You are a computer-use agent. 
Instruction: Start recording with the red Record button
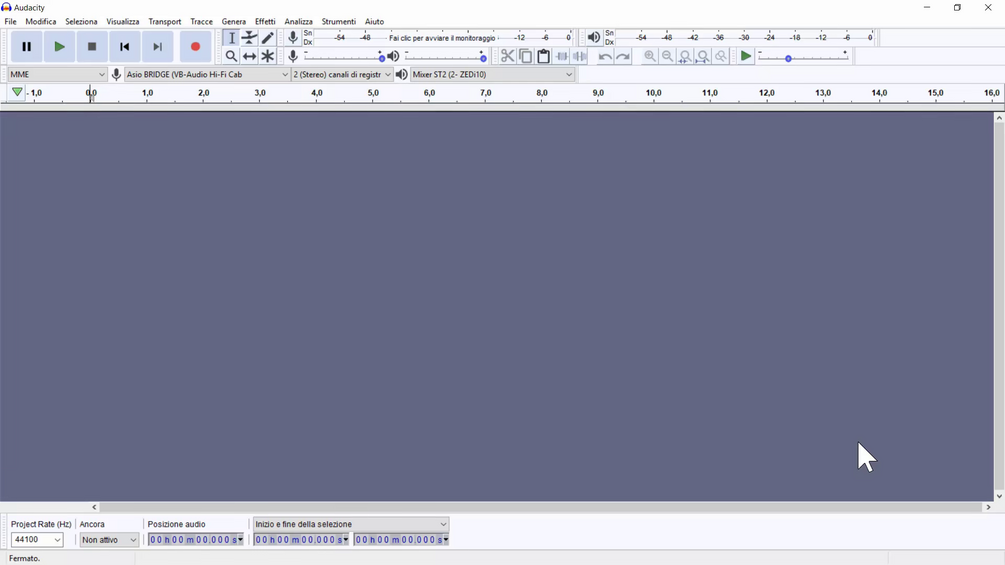click(x=195, y=47)
